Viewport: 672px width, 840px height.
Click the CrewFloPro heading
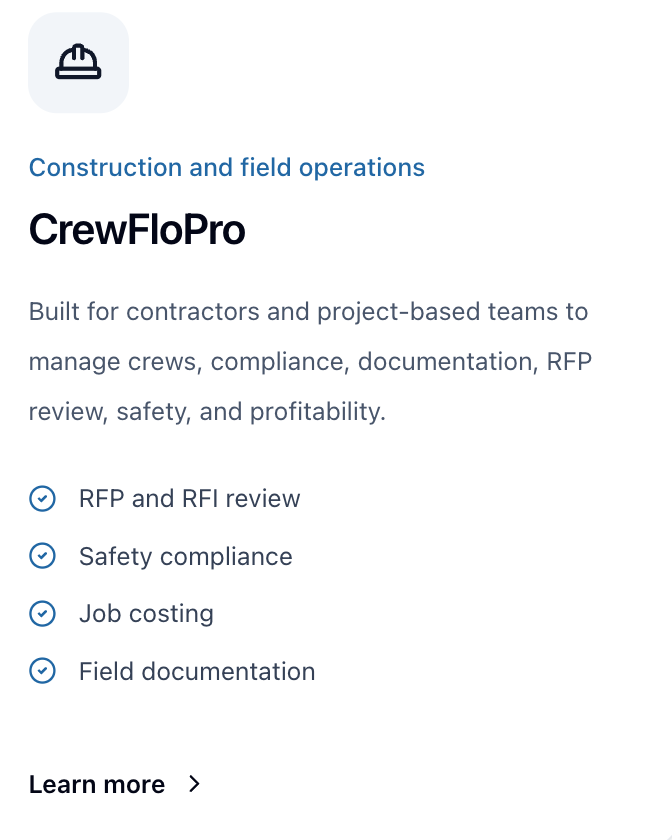click(137, 231)
